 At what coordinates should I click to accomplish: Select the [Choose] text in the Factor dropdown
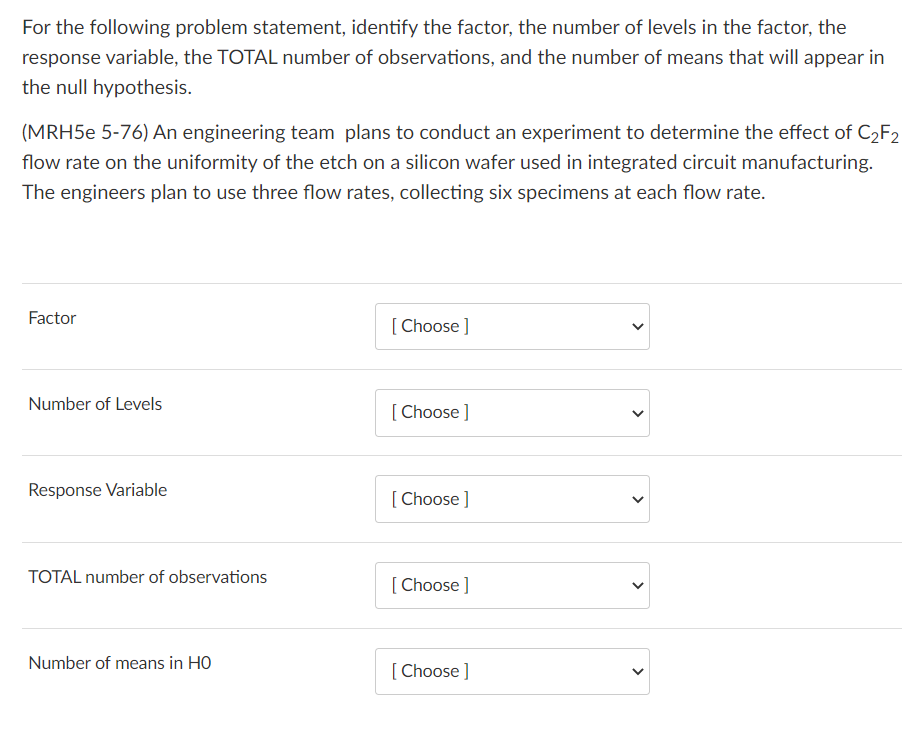coord(429,326)
